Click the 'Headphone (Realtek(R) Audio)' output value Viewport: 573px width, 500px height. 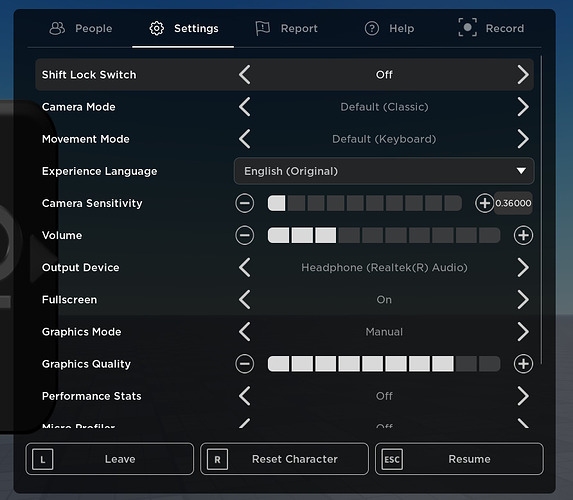(384, 268)
